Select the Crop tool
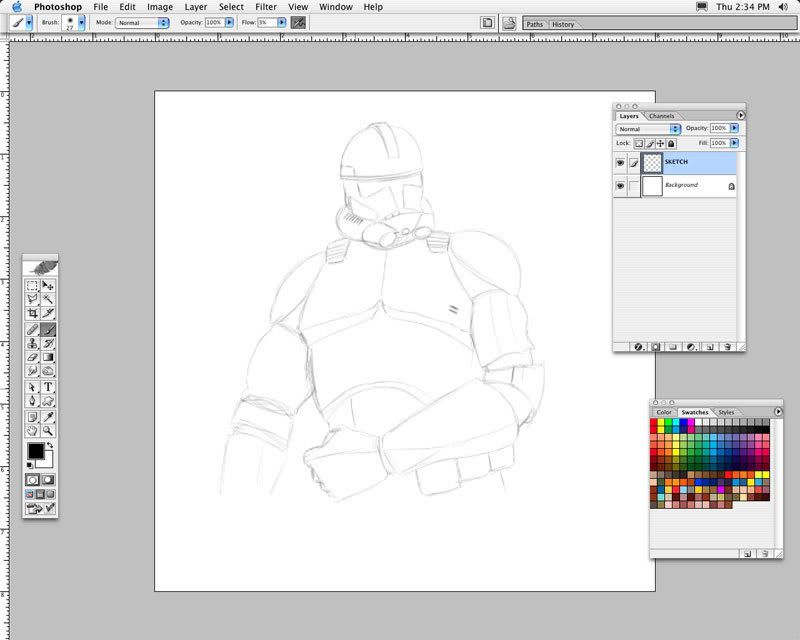The image size is (800, 640). point(32,313)
